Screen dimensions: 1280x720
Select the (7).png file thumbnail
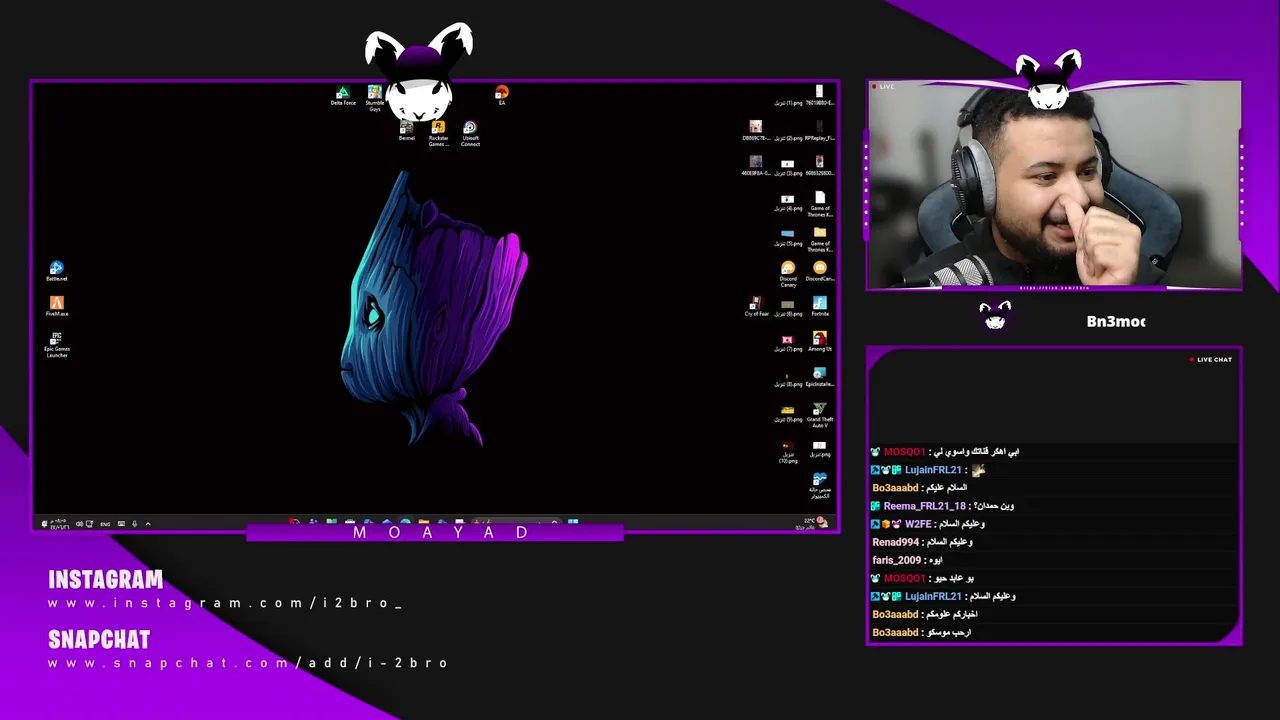(788, 342)
